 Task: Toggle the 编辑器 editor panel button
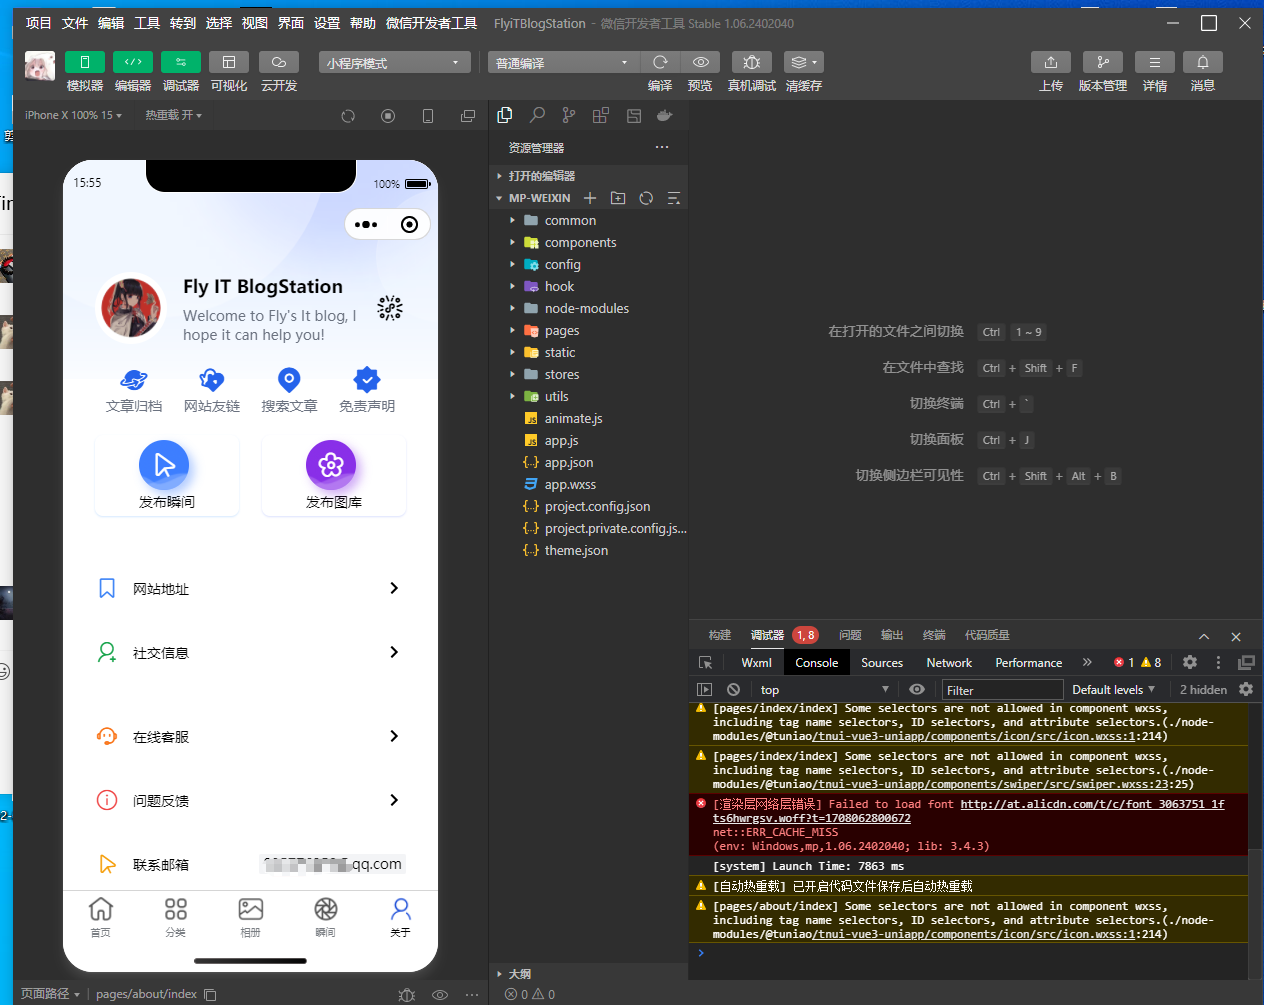tap(133, 62)
